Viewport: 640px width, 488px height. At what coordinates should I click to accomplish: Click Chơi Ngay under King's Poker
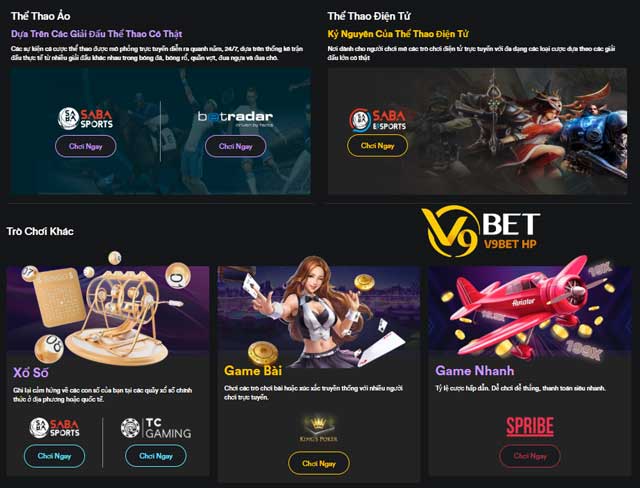[319, 463]
